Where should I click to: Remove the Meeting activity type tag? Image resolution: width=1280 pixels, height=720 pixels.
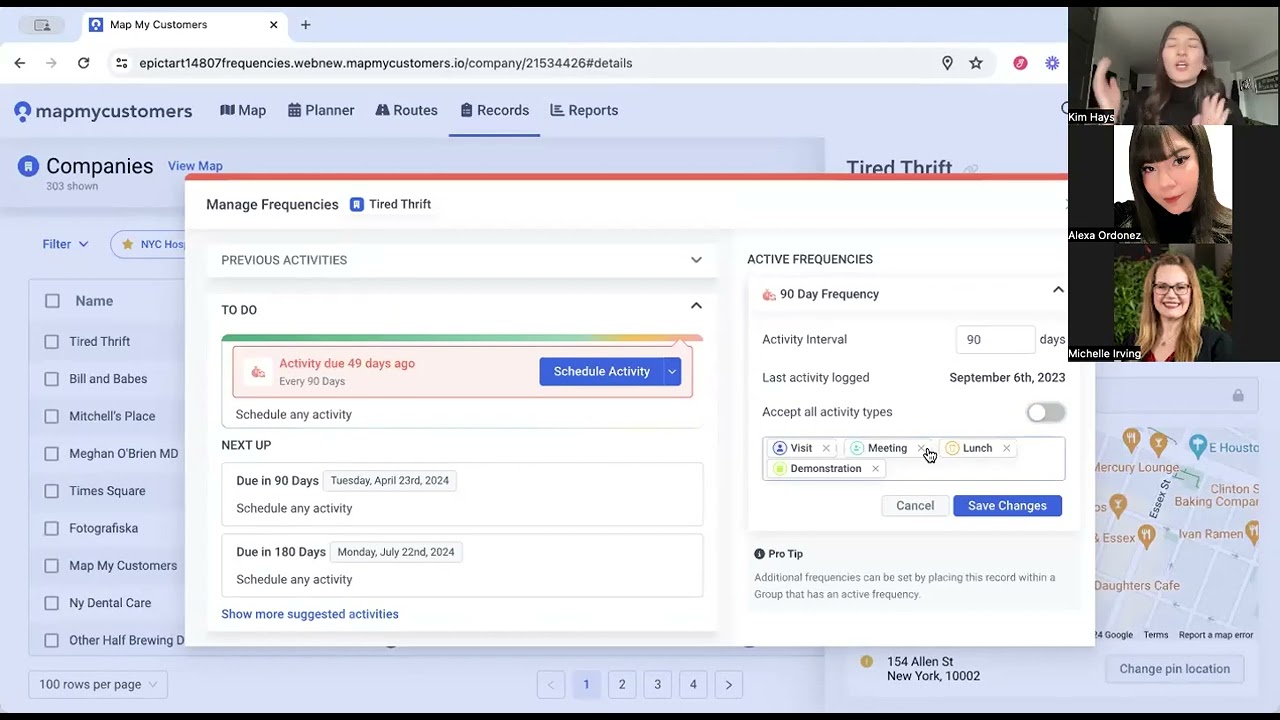pos(921,448)
